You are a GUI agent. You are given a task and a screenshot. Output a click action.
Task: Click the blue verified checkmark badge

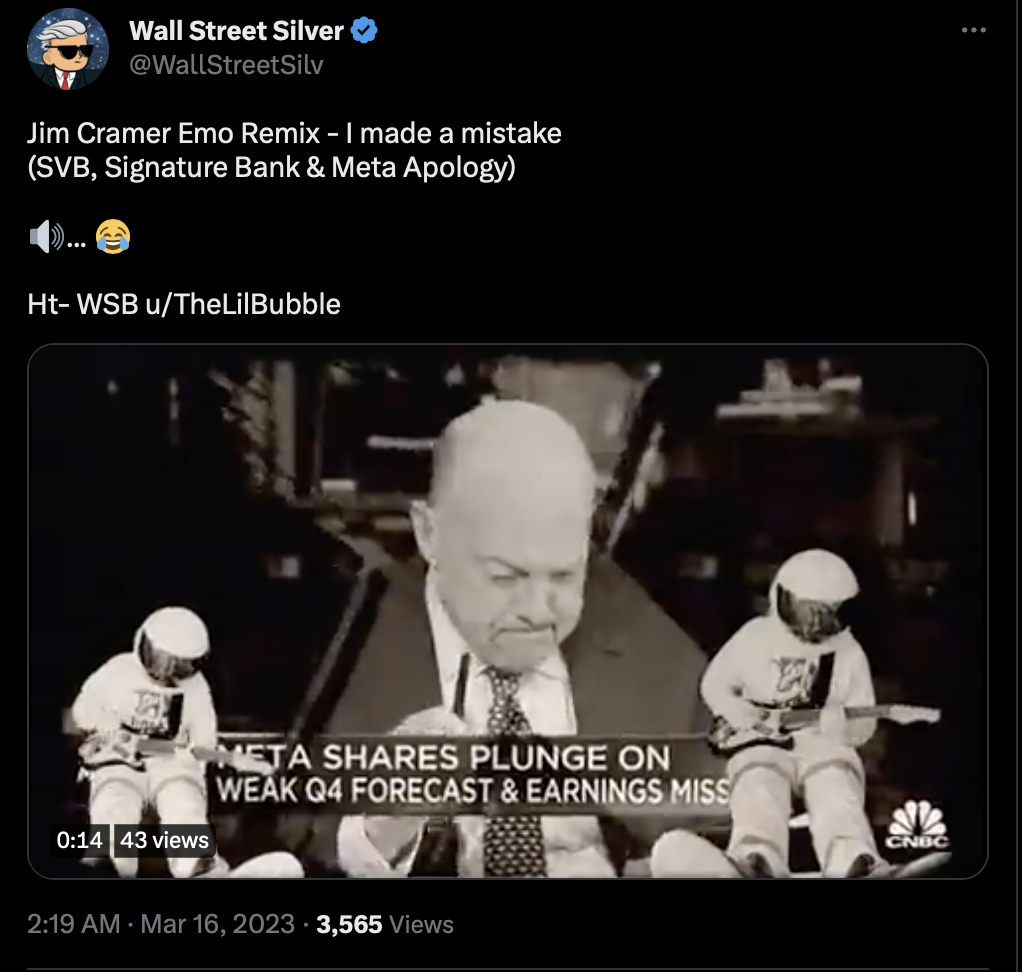tap(364, 31)
